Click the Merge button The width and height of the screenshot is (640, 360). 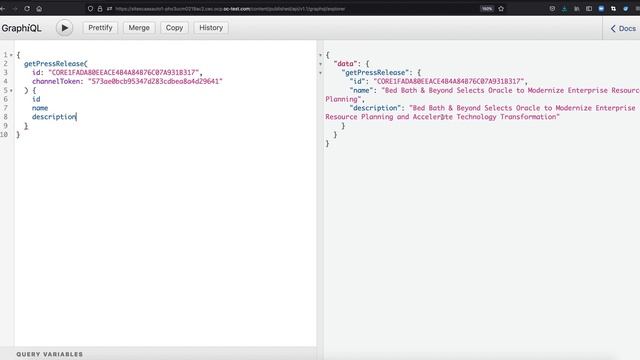coord(139,28)
